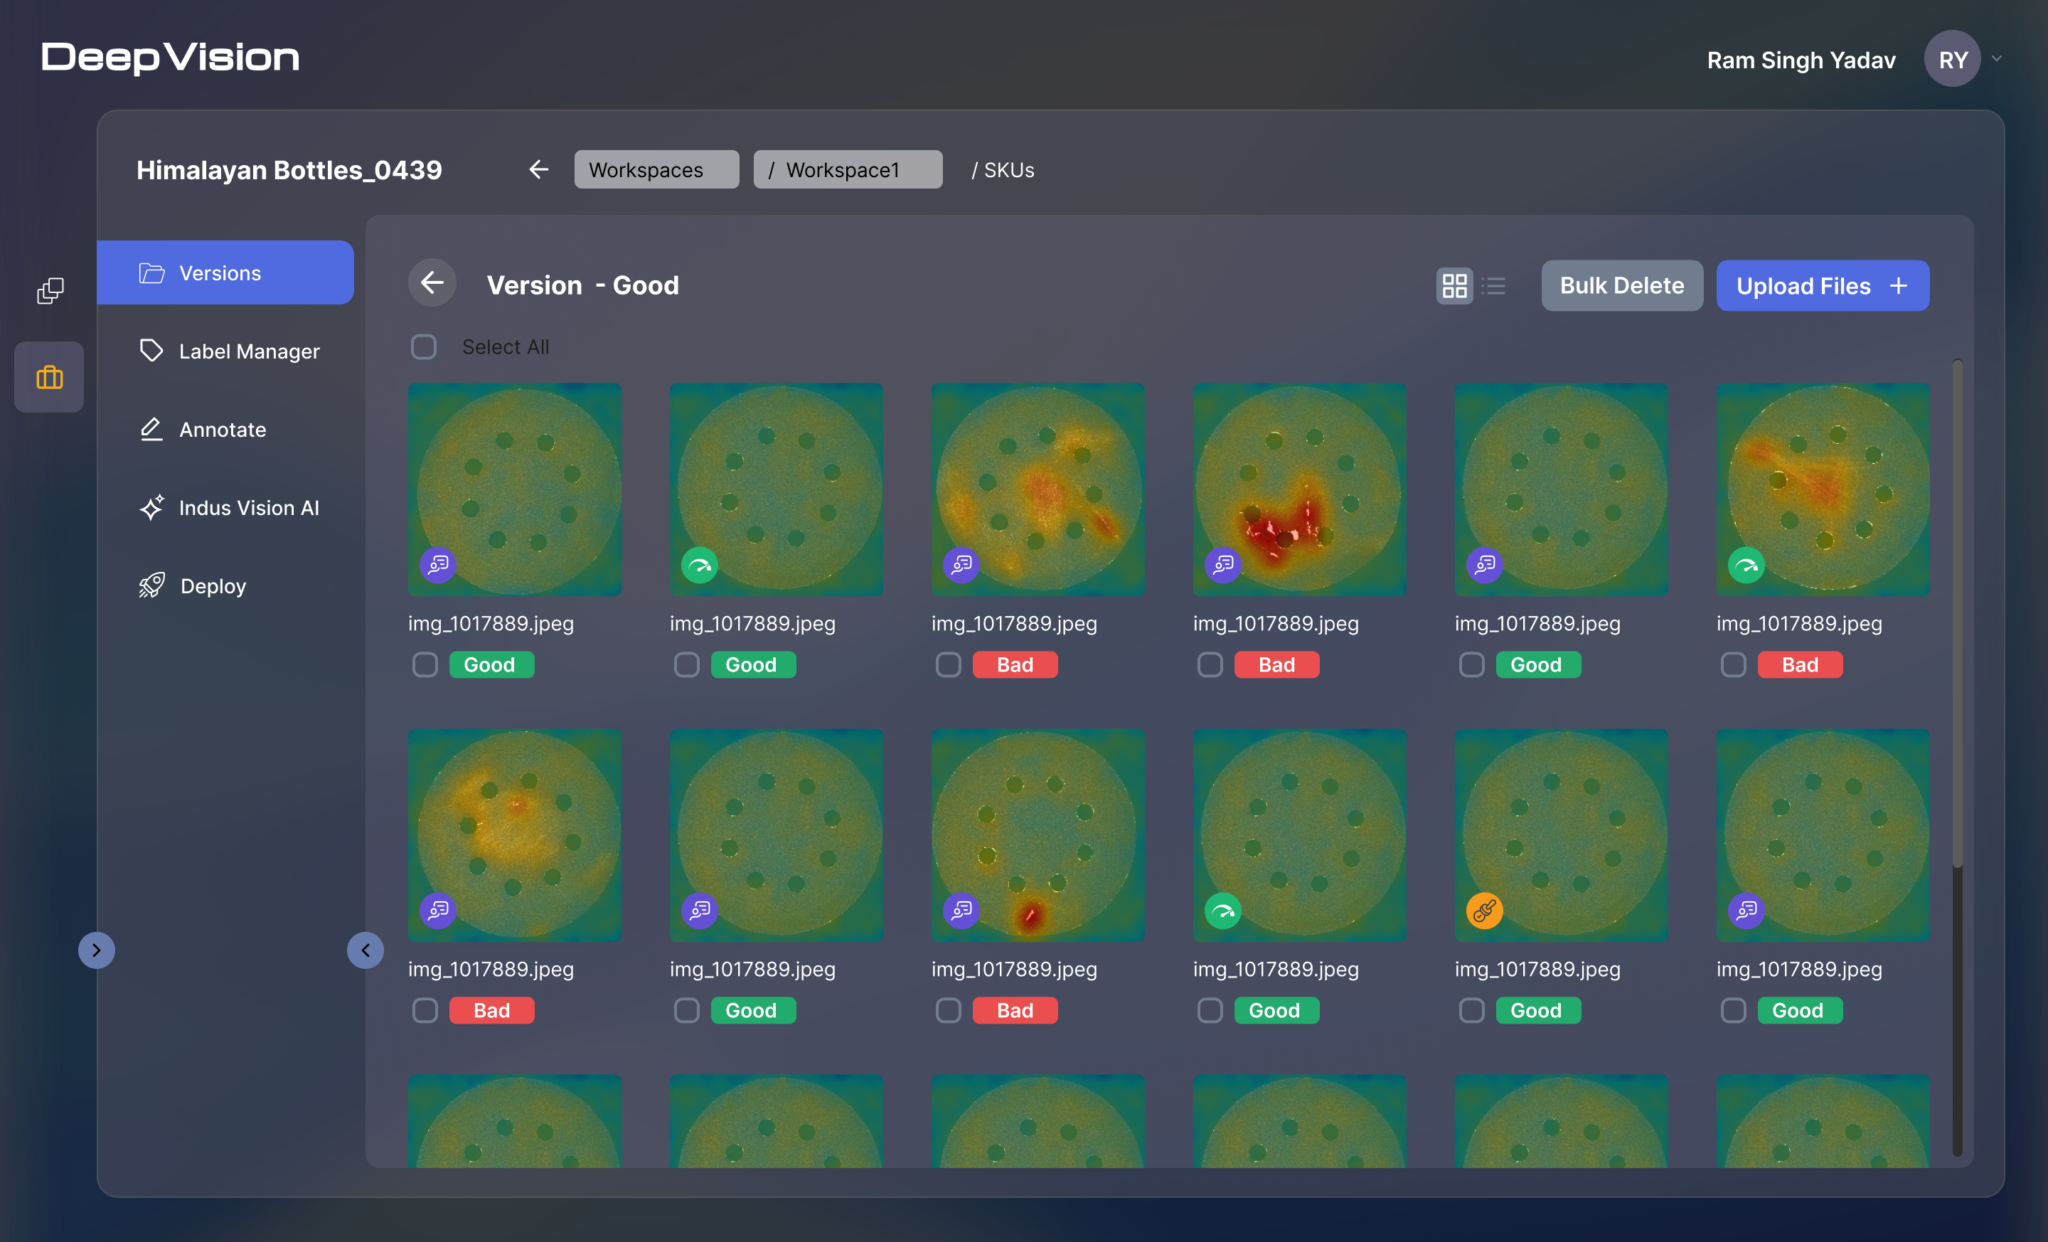
Task: Click the orange link badge on the thumbnail
Action: click(x=1484, y=910)
